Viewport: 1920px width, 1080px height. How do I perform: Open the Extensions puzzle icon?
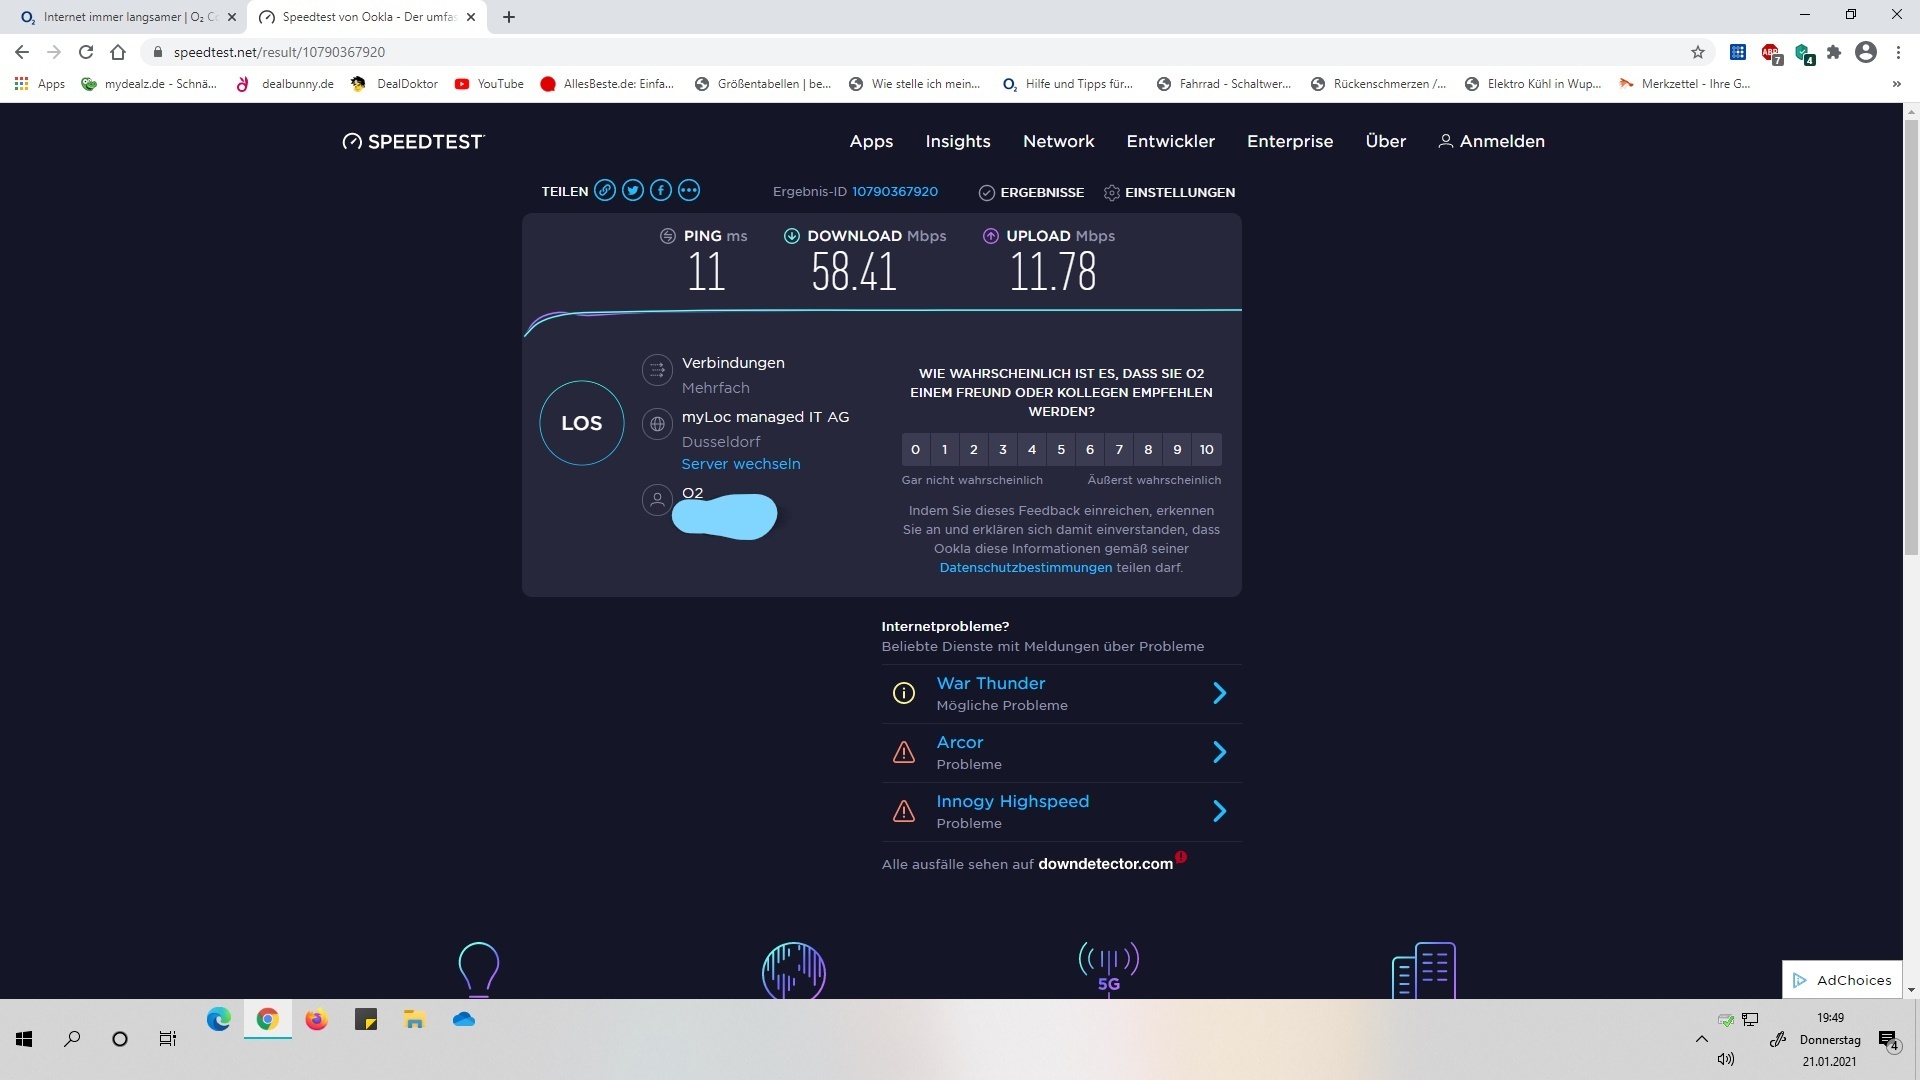tap(1834, 52)
